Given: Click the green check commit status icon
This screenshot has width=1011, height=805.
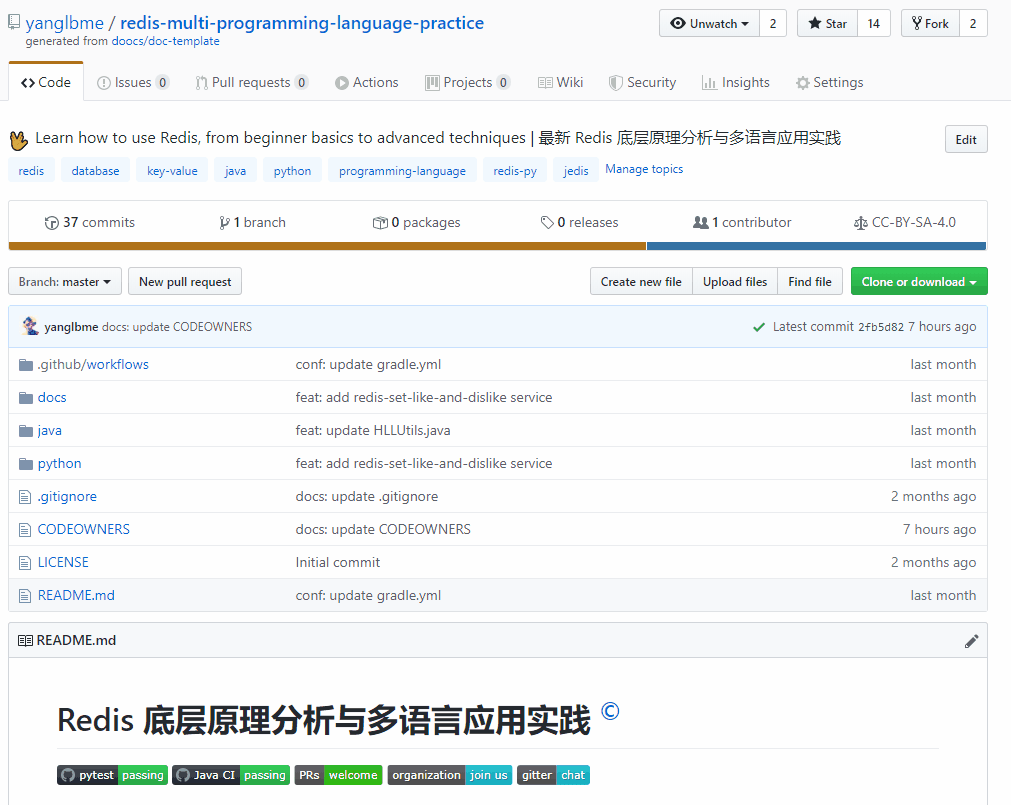Looking at the screenshot, I should (759, 327).
